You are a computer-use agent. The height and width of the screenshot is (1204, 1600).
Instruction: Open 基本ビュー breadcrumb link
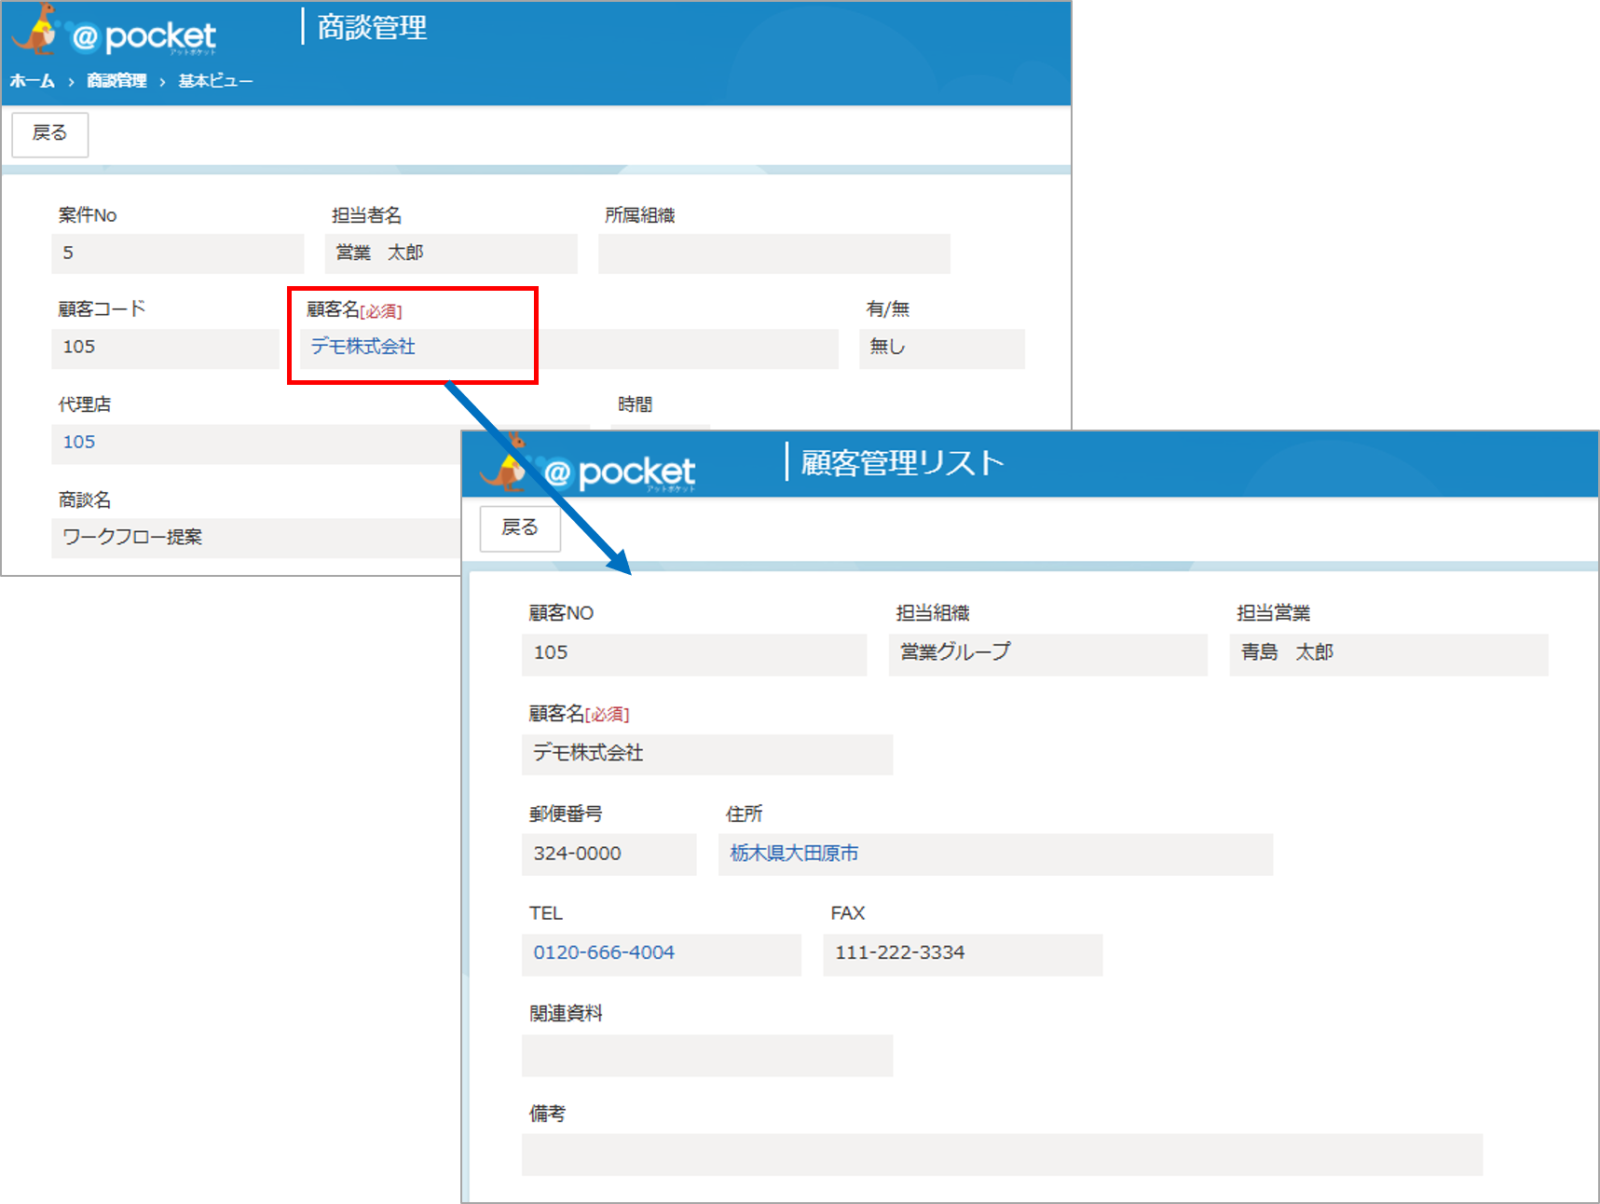(x=215, y=81)
